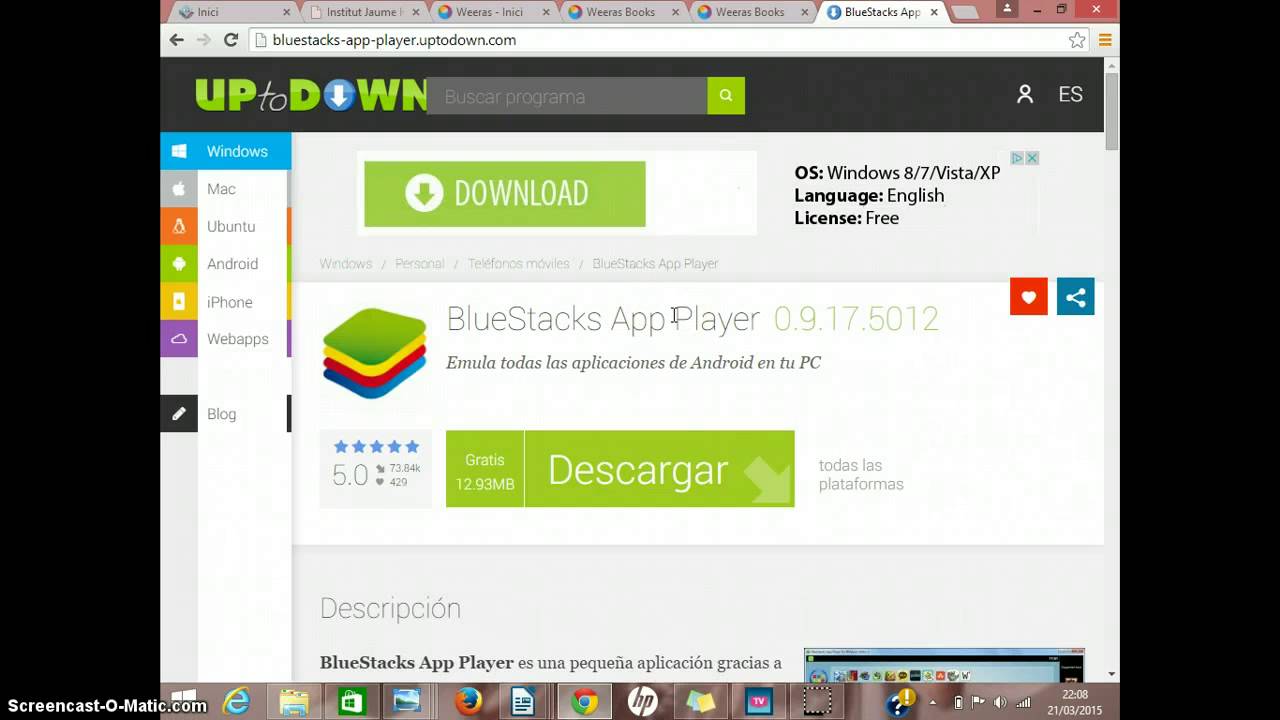Click the Teléfonos móviles breadcrumb link
The width and height of the screenshot is (1280, 720).
tap(518, 264)
